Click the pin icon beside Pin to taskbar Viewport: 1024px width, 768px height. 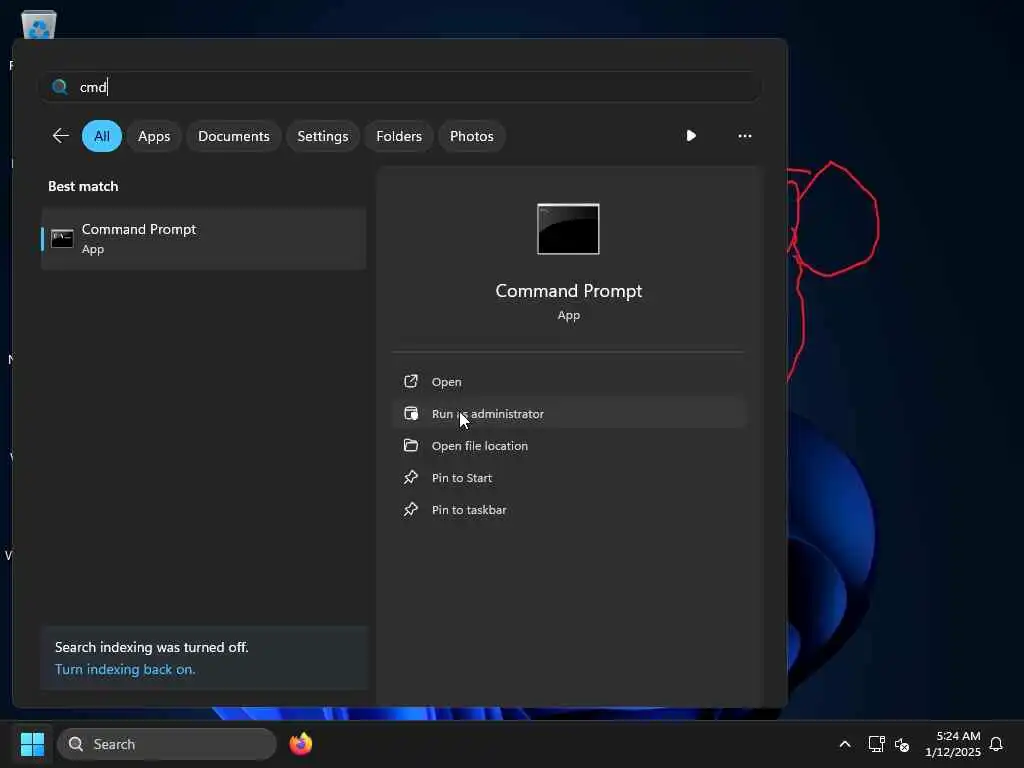(x=411, y=509)
